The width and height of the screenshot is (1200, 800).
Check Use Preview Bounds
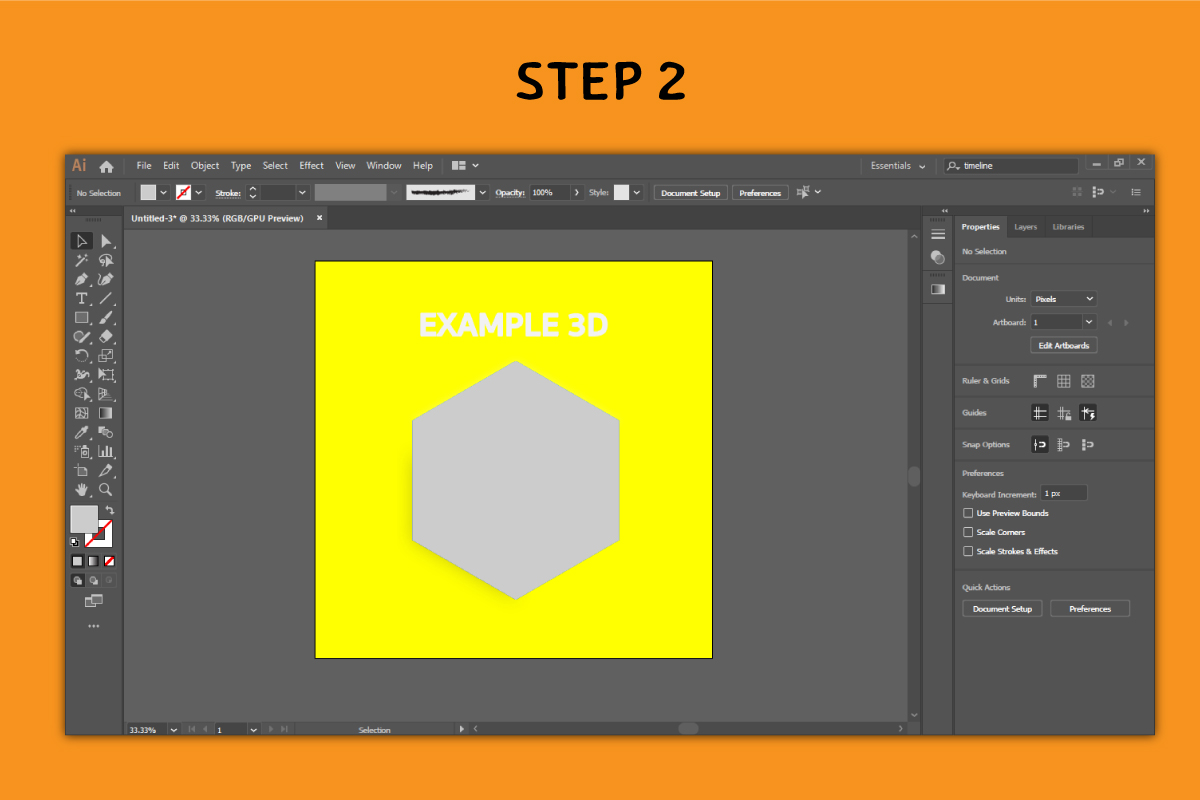coord(968,513)
